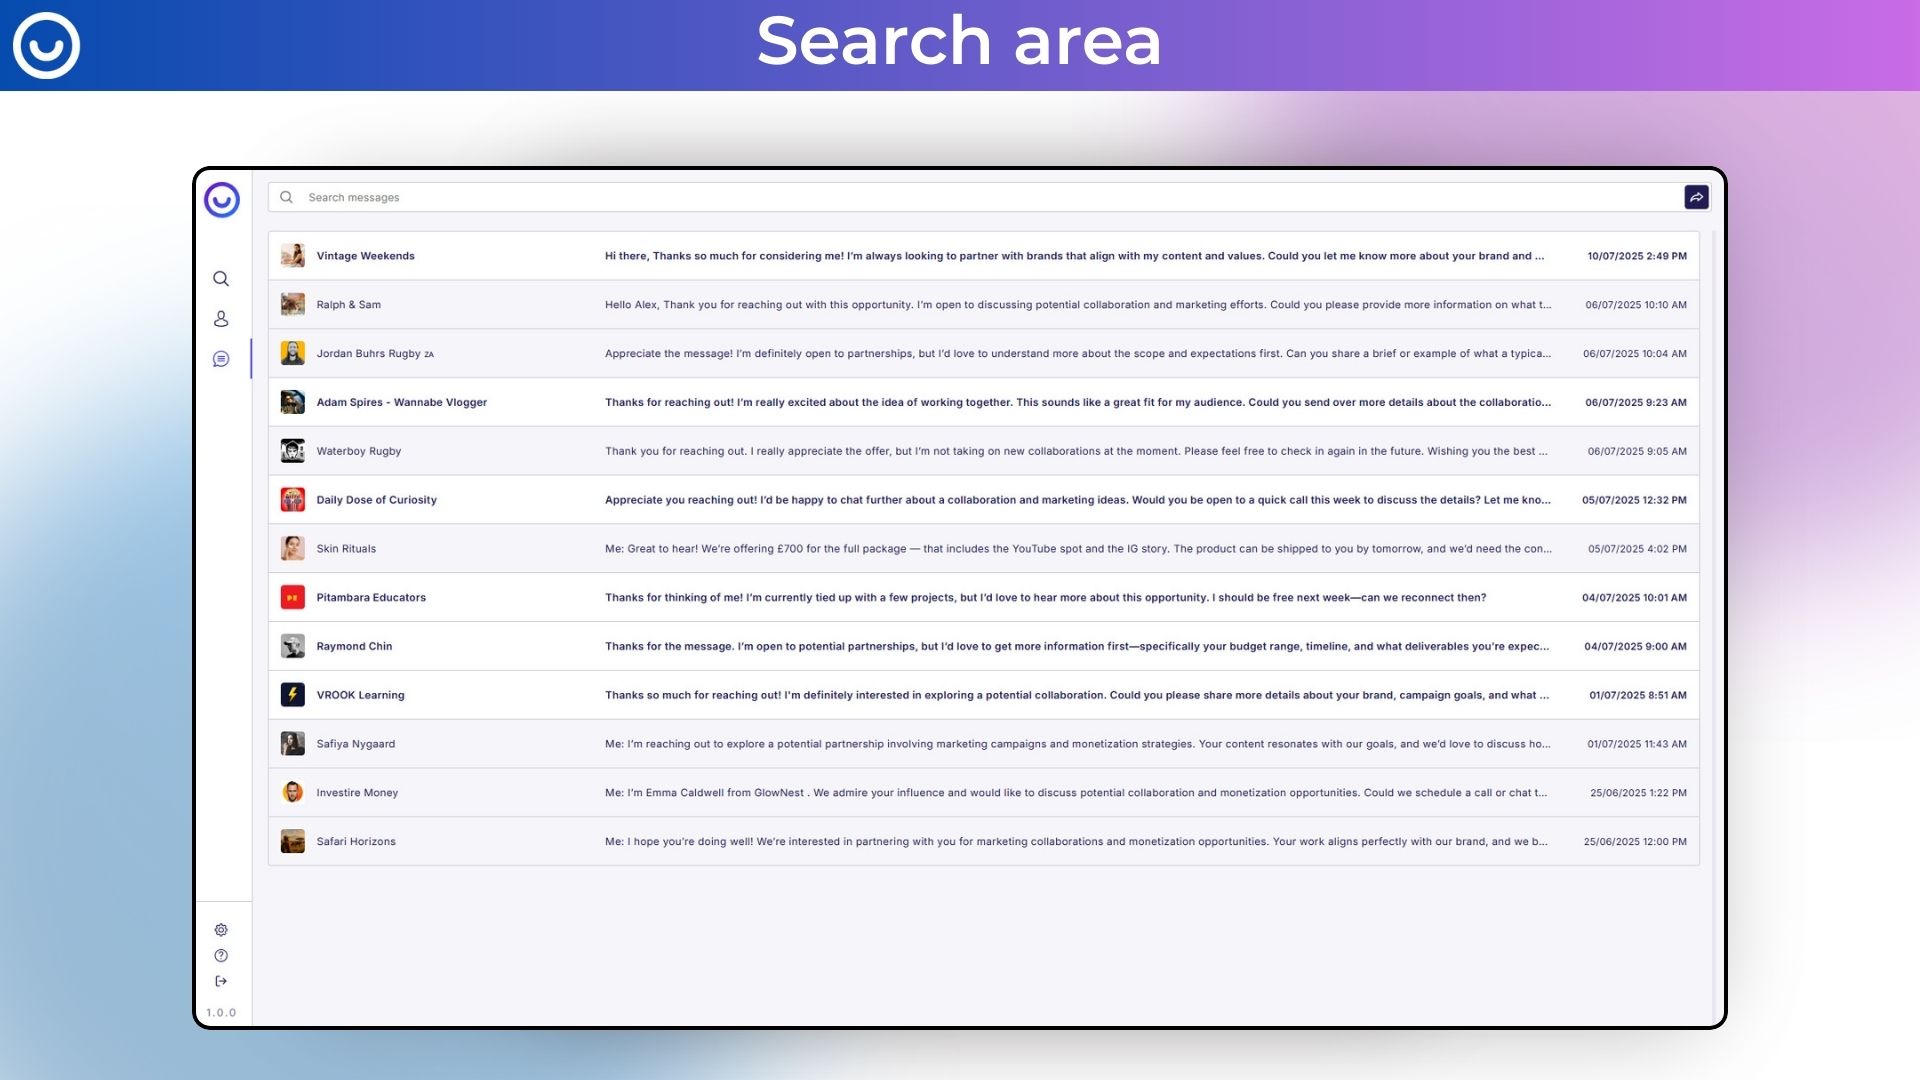
Task: Click Adam Spires avatar thumbnail
Action: coord(292,402)
